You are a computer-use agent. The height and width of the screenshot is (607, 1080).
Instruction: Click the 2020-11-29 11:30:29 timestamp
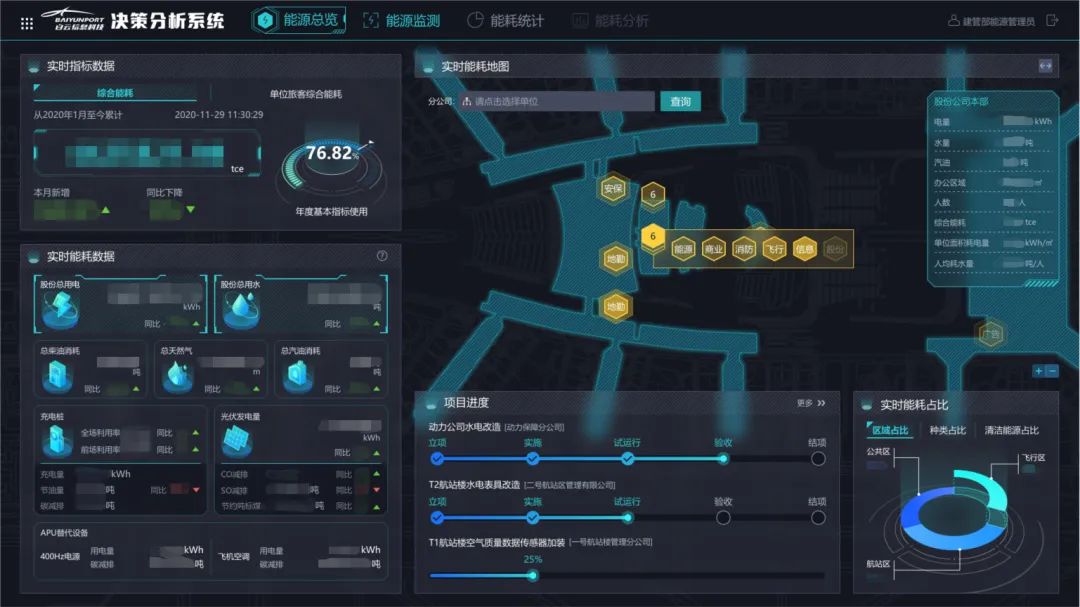pos(218,114)
